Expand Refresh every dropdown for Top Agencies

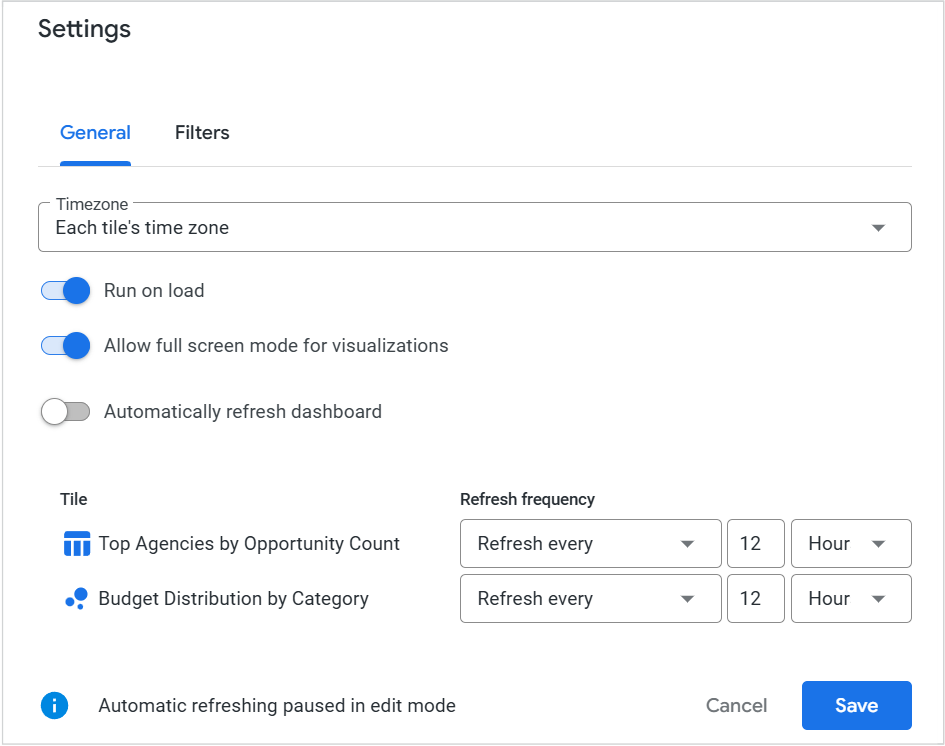click(590, 544)
